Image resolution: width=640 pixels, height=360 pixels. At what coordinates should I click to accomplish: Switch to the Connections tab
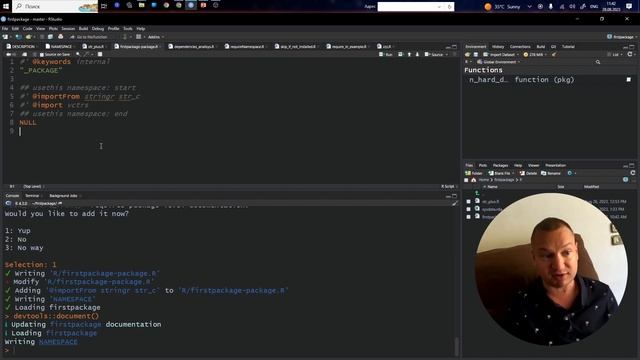pos(520,47)
